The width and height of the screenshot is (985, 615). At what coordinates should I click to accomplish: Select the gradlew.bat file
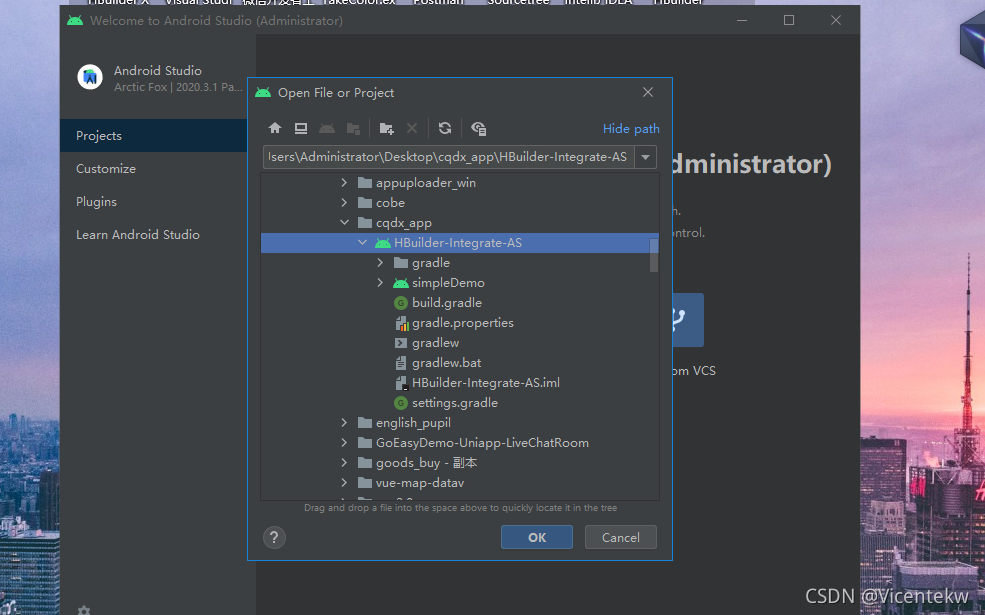tap(447, 363)
